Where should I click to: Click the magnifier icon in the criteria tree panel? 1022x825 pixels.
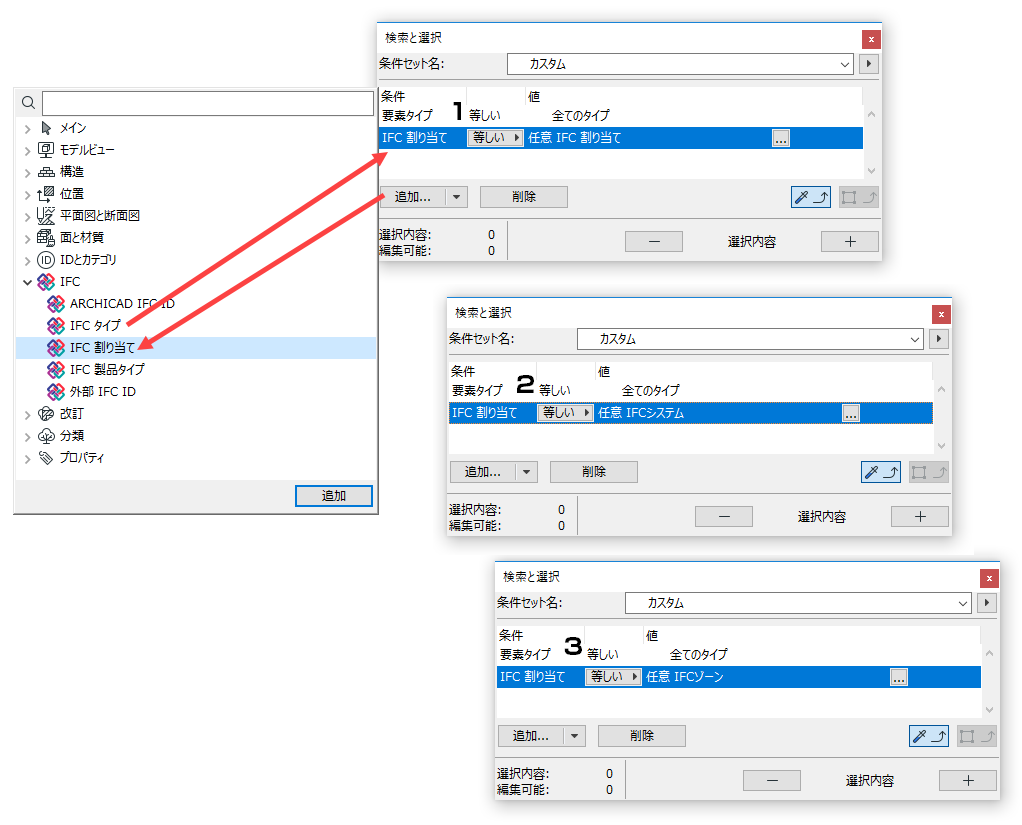(27, 102)
